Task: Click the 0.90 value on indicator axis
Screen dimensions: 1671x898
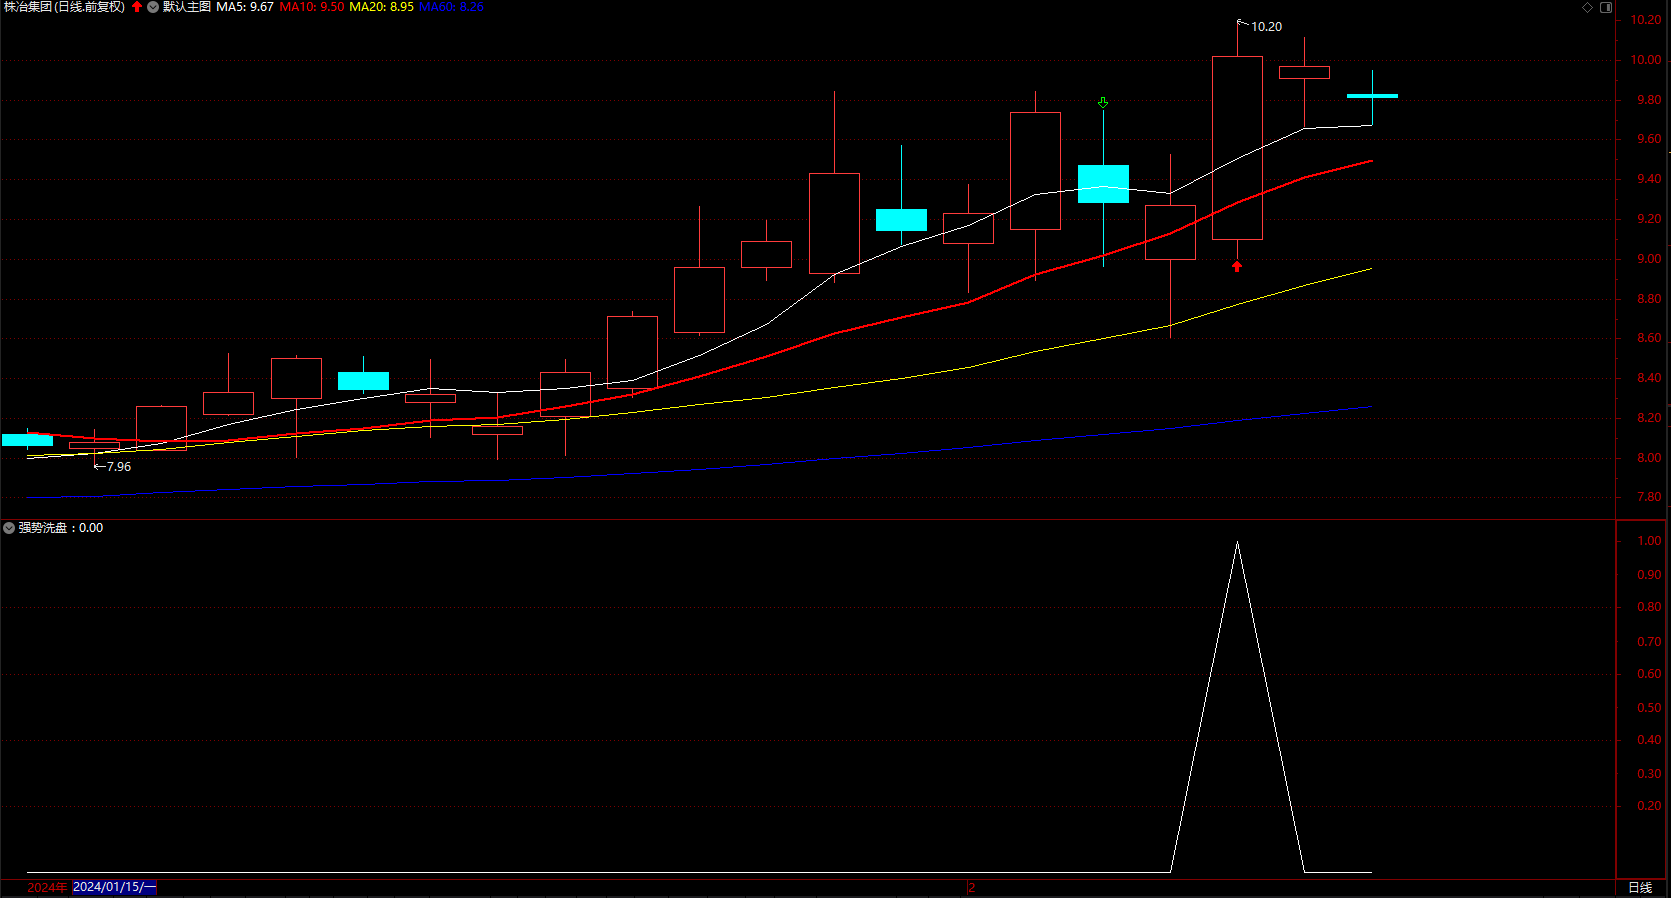Action: point(1649,575)
